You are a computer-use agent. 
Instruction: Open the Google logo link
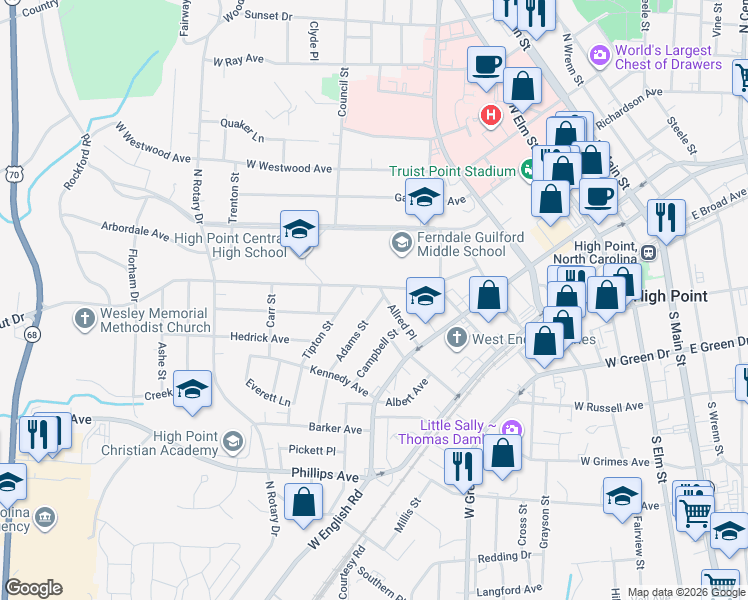[x=33, y=588]
